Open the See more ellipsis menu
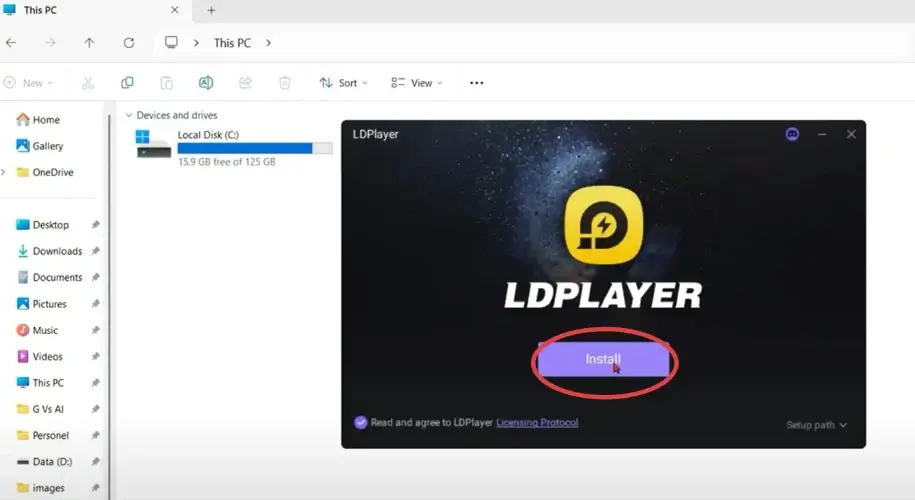Screen dimensions: 915x500 pyautogui.click(x=476, y=83)
